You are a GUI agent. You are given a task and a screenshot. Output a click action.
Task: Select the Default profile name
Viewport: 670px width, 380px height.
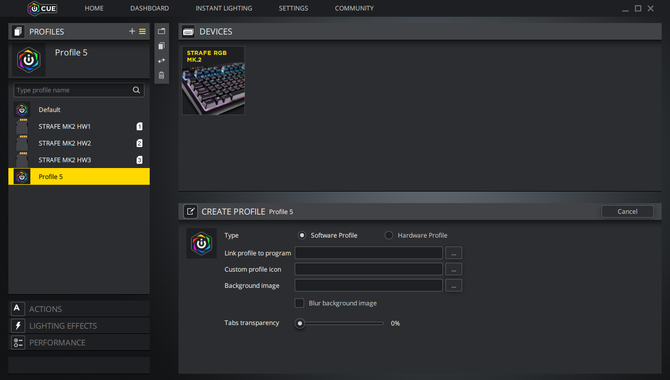50,110
